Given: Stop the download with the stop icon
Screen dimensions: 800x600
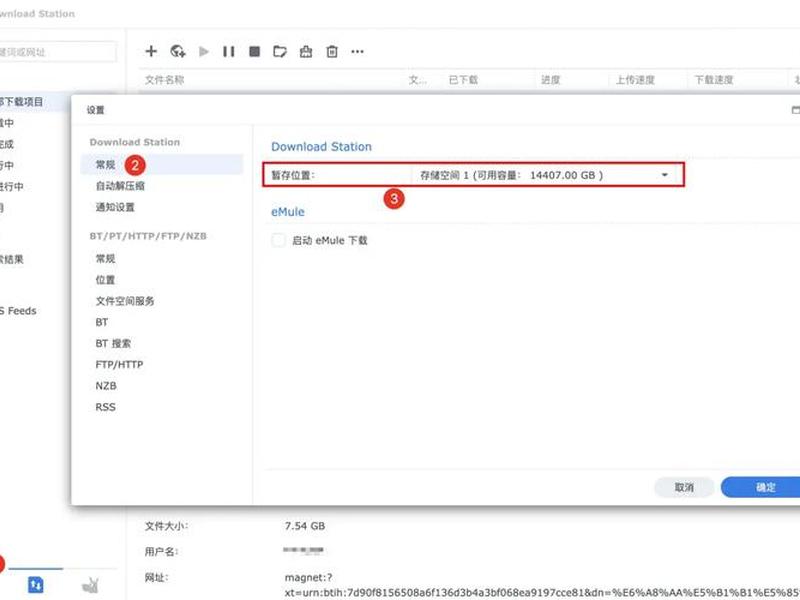Looking at the screenshot, I should coord(254,51).
